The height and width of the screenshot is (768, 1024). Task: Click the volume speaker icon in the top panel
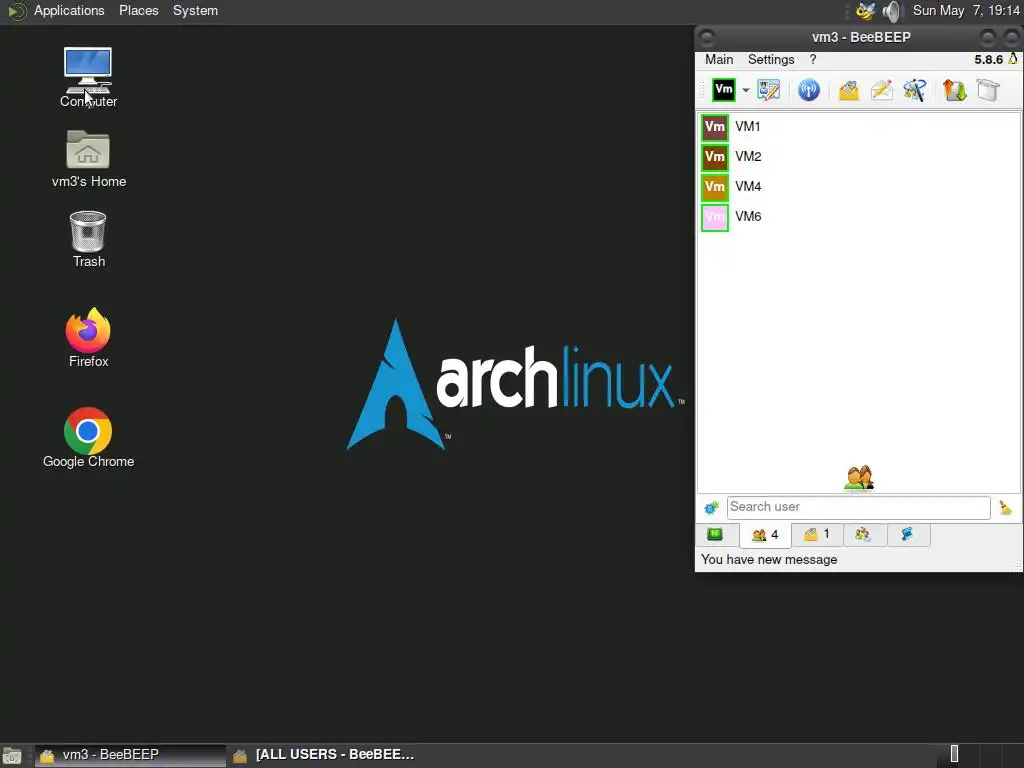point(891,11)
